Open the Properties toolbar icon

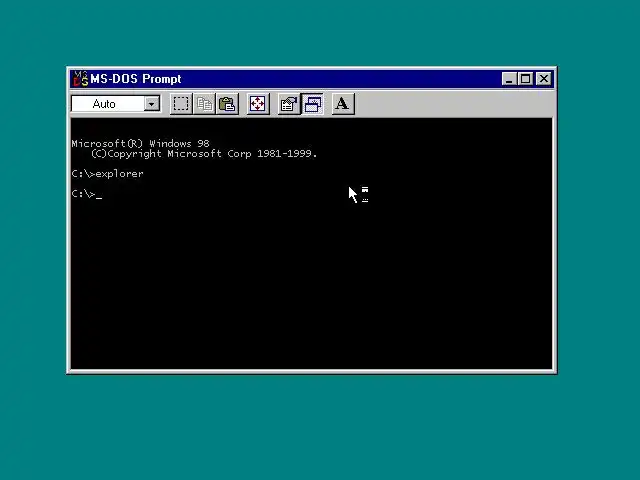point(289,104)
